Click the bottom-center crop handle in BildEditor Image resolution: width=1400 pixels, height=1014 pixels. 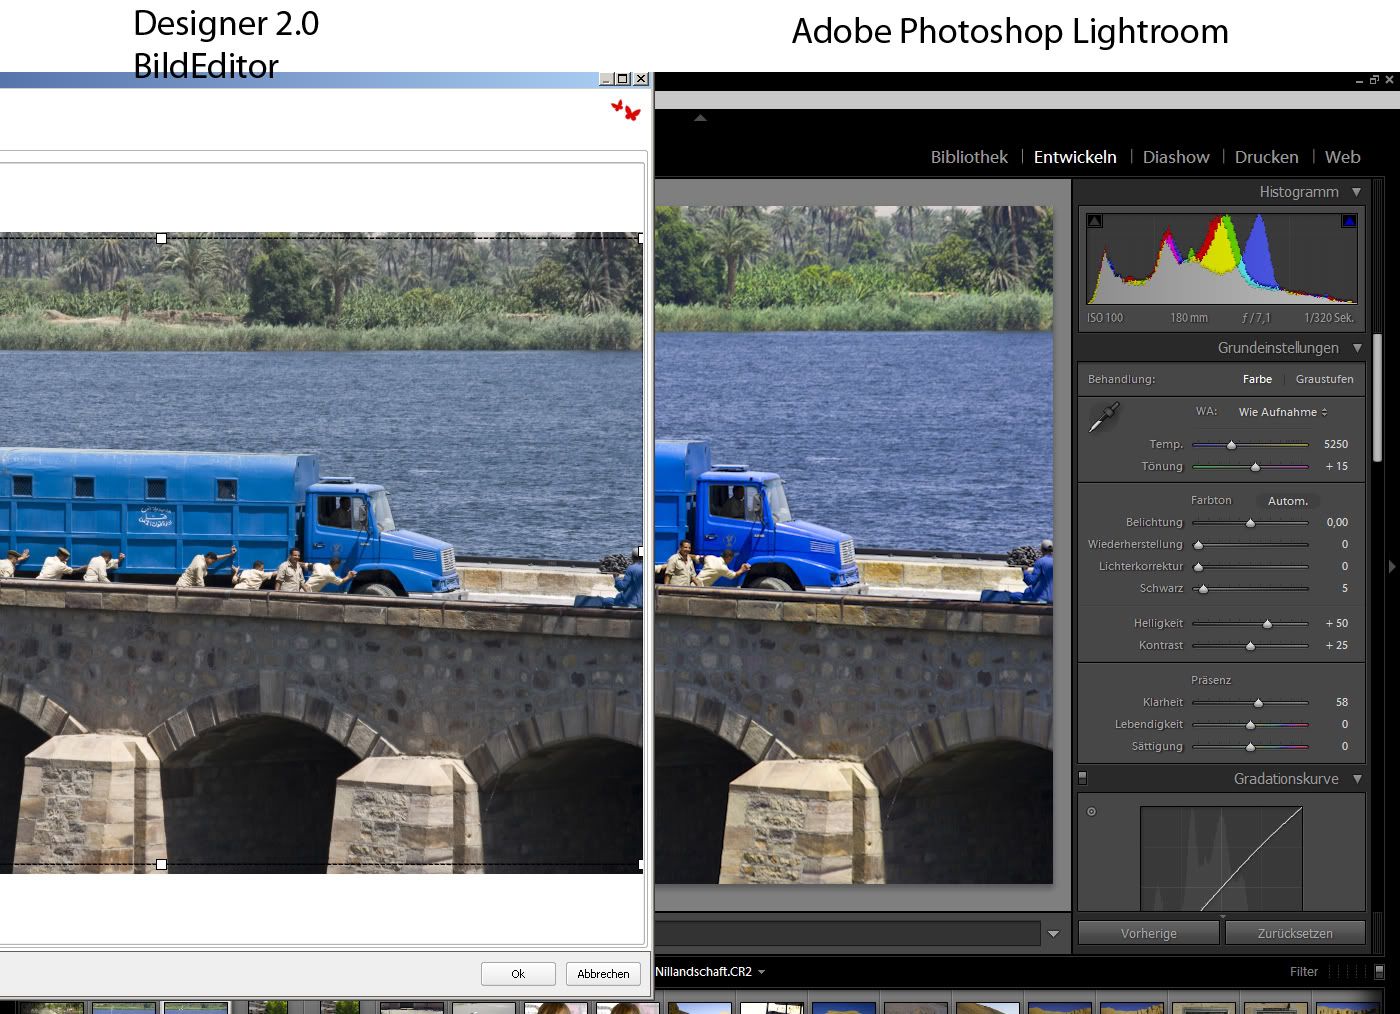pyautogui.click(x=161, y=864)
